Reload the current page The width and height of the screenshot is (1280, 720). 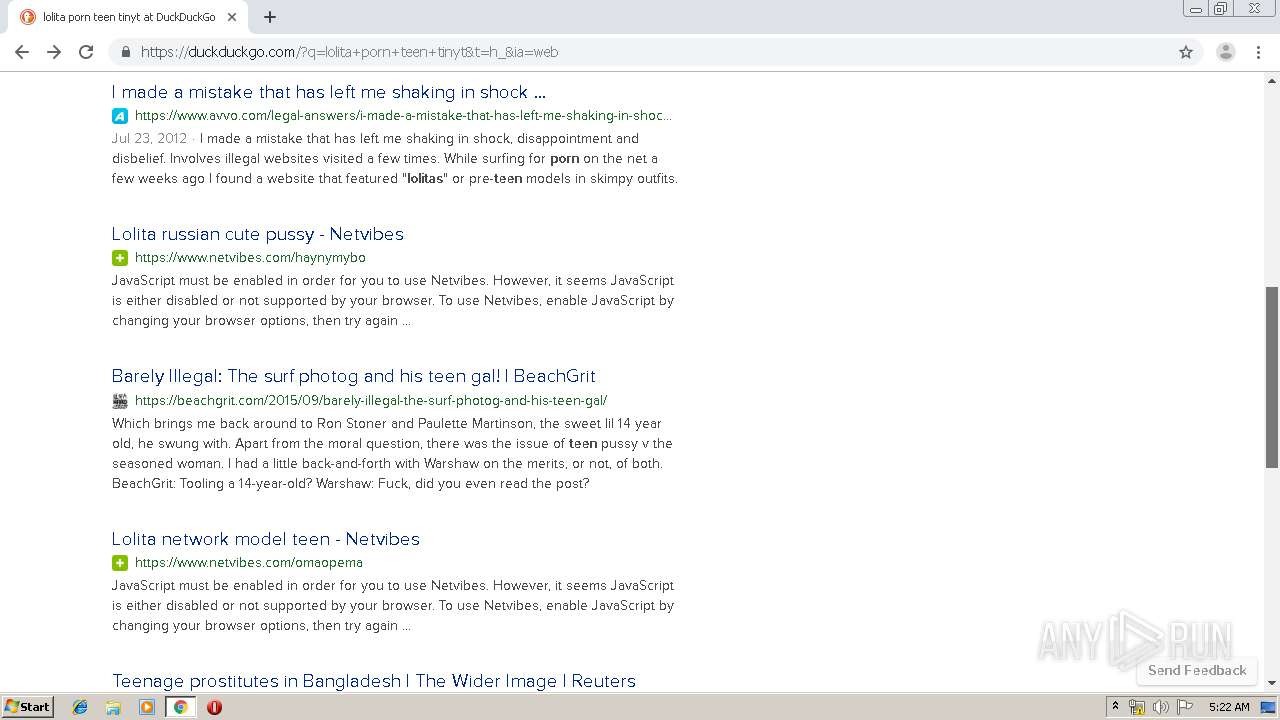pyautogui.click(x=86, y=52)
